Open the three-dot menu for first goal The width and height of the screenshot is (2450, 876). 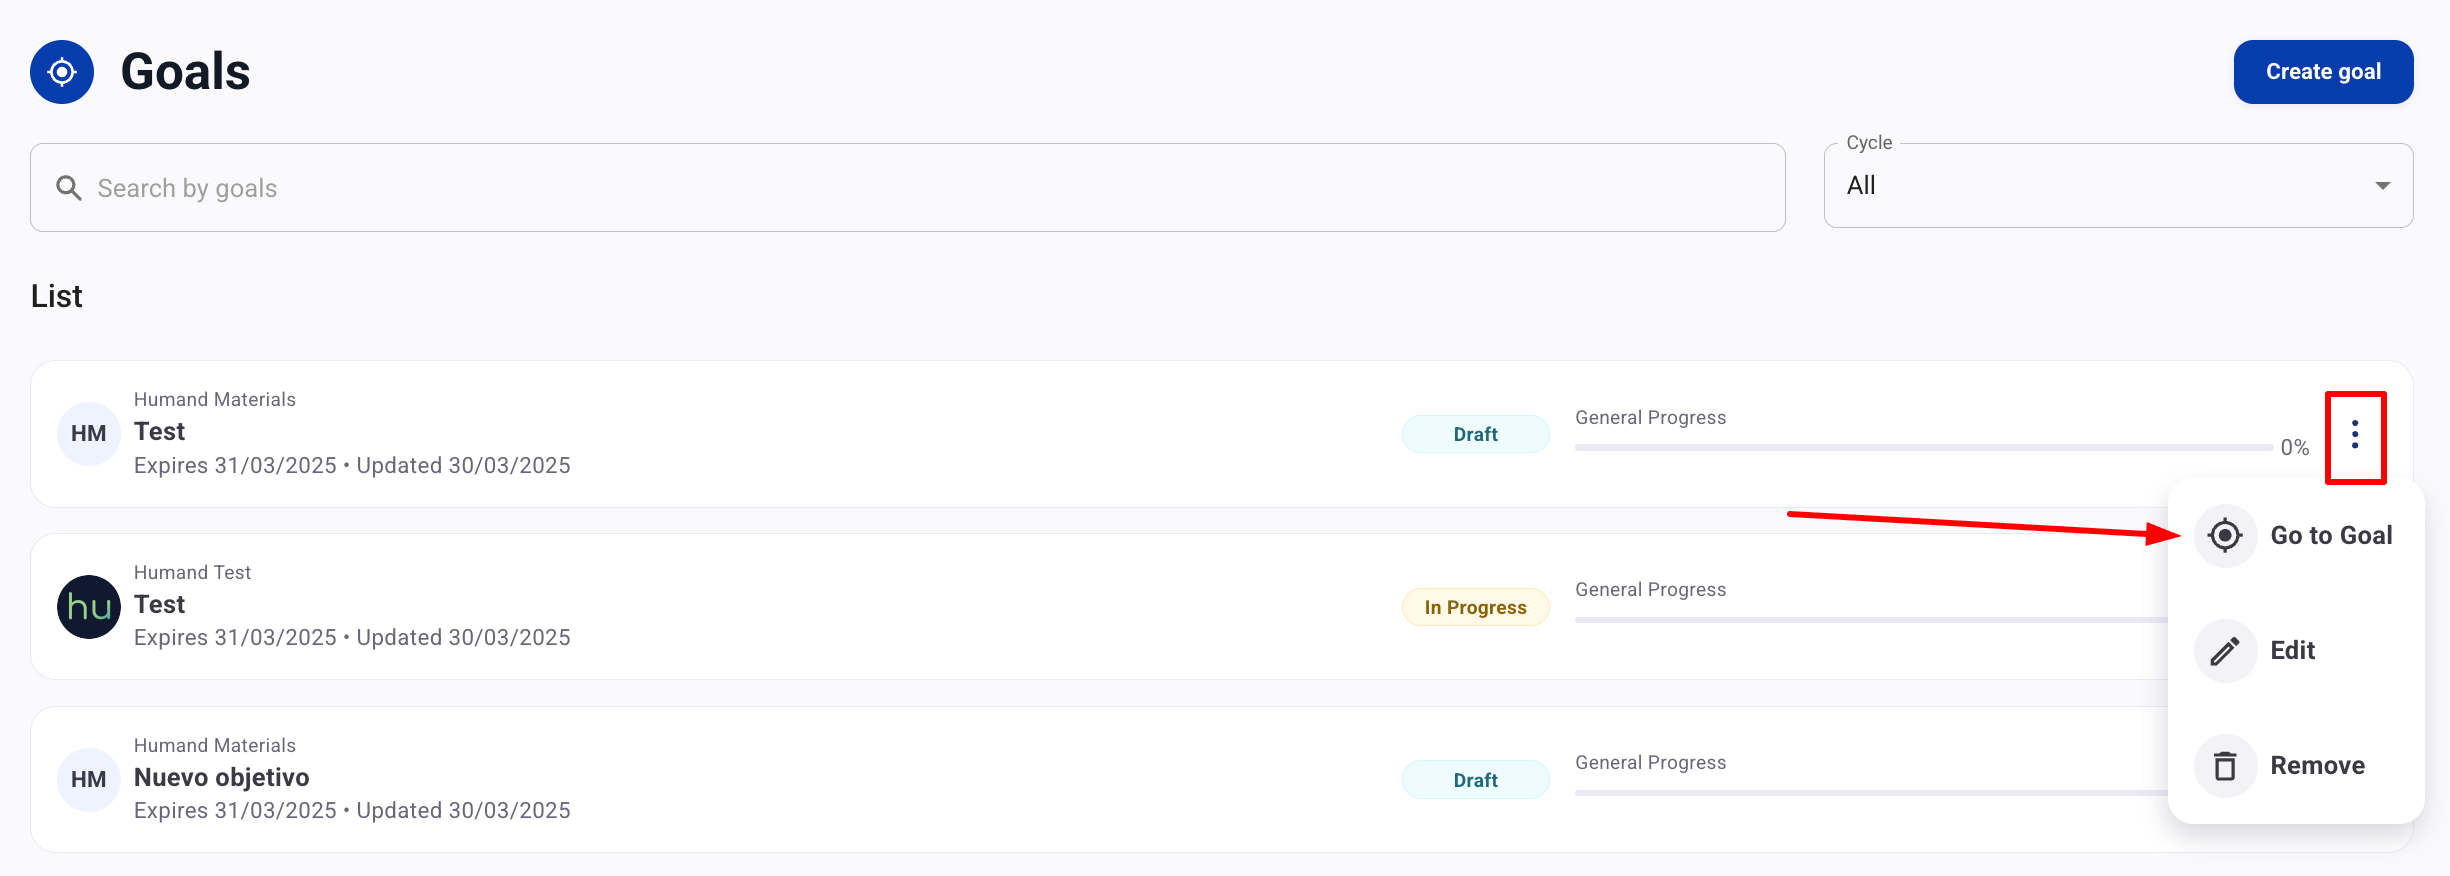coord(2355,435)
